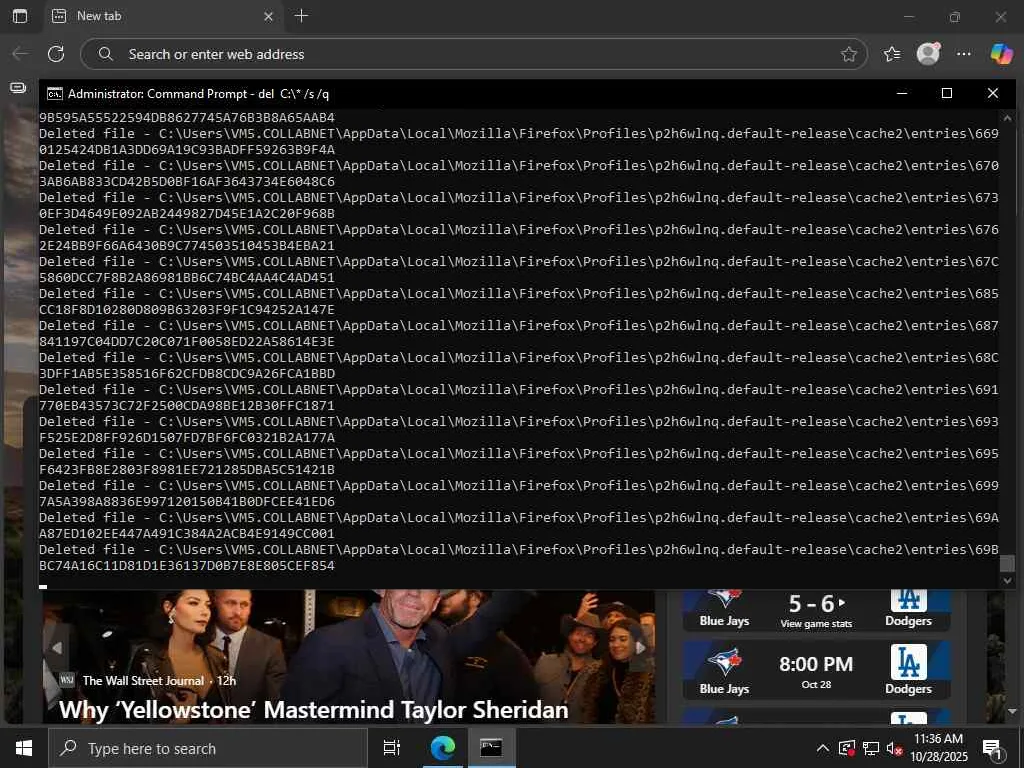1024x768 pixels.
Task: Open the Favorites list icon
Action: click(891, 54)
